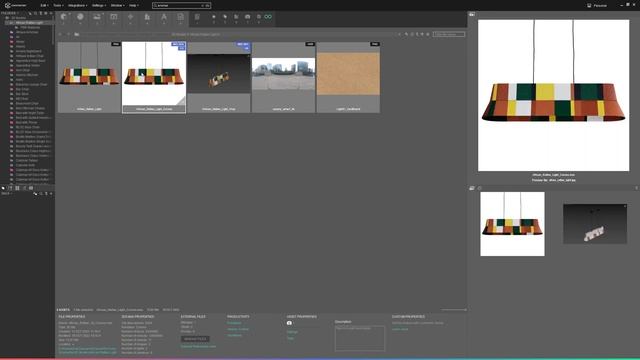Click the grid view icon at left panel bottom
This screenshot has width=640, height=360.
pyautogui.click(x=17, y=188)
